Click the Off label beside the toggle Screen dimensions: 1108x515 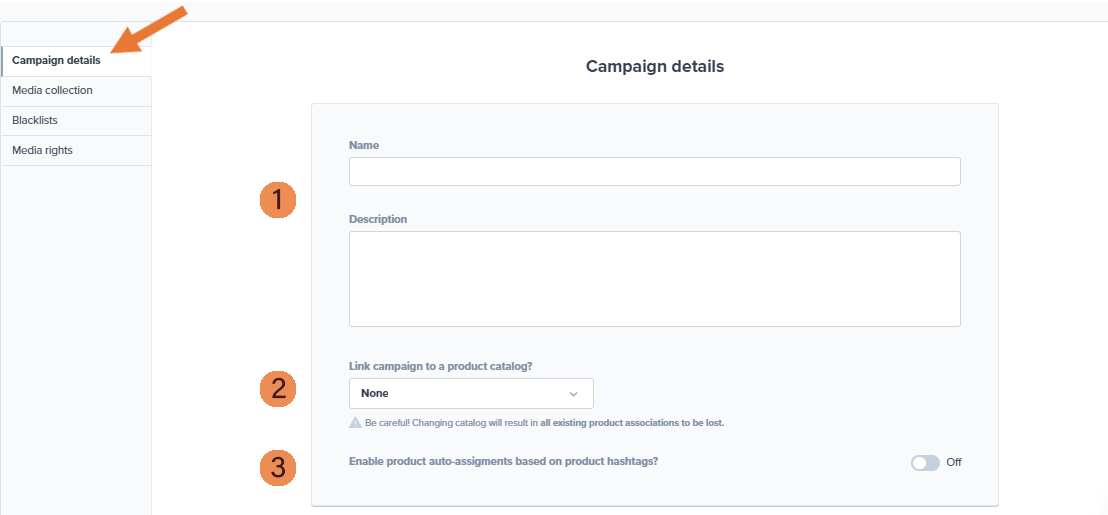(x=954, y=463)
